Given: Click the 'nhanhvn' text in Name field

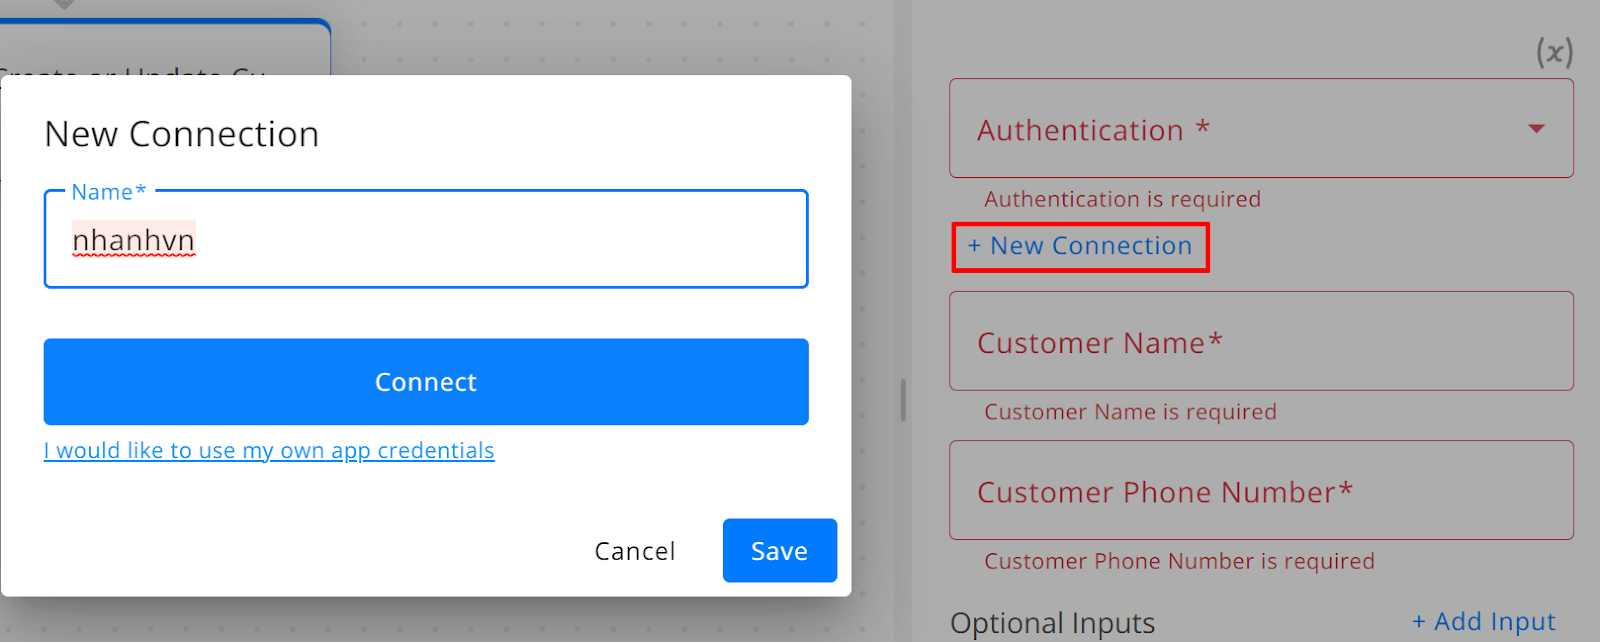Looking at the screenshot, I should (x=134, y=240).
